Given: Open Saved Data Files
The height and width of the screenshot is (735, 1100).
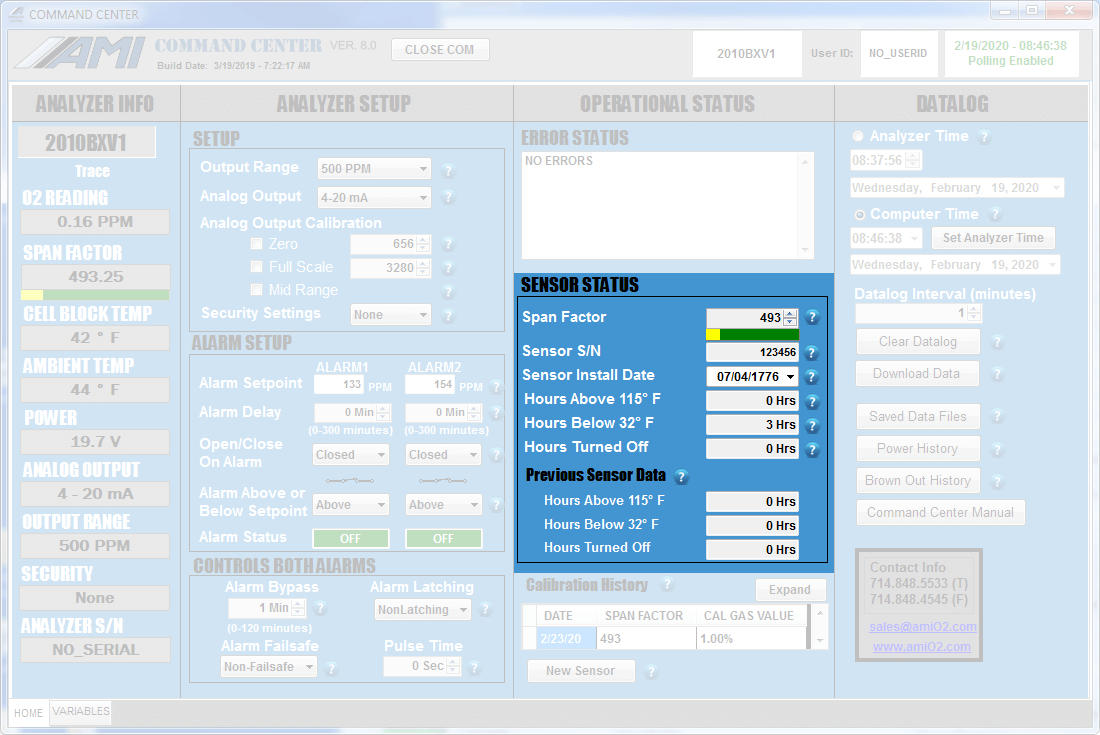Looking at the screenshot, I should (x=918, y=417).
